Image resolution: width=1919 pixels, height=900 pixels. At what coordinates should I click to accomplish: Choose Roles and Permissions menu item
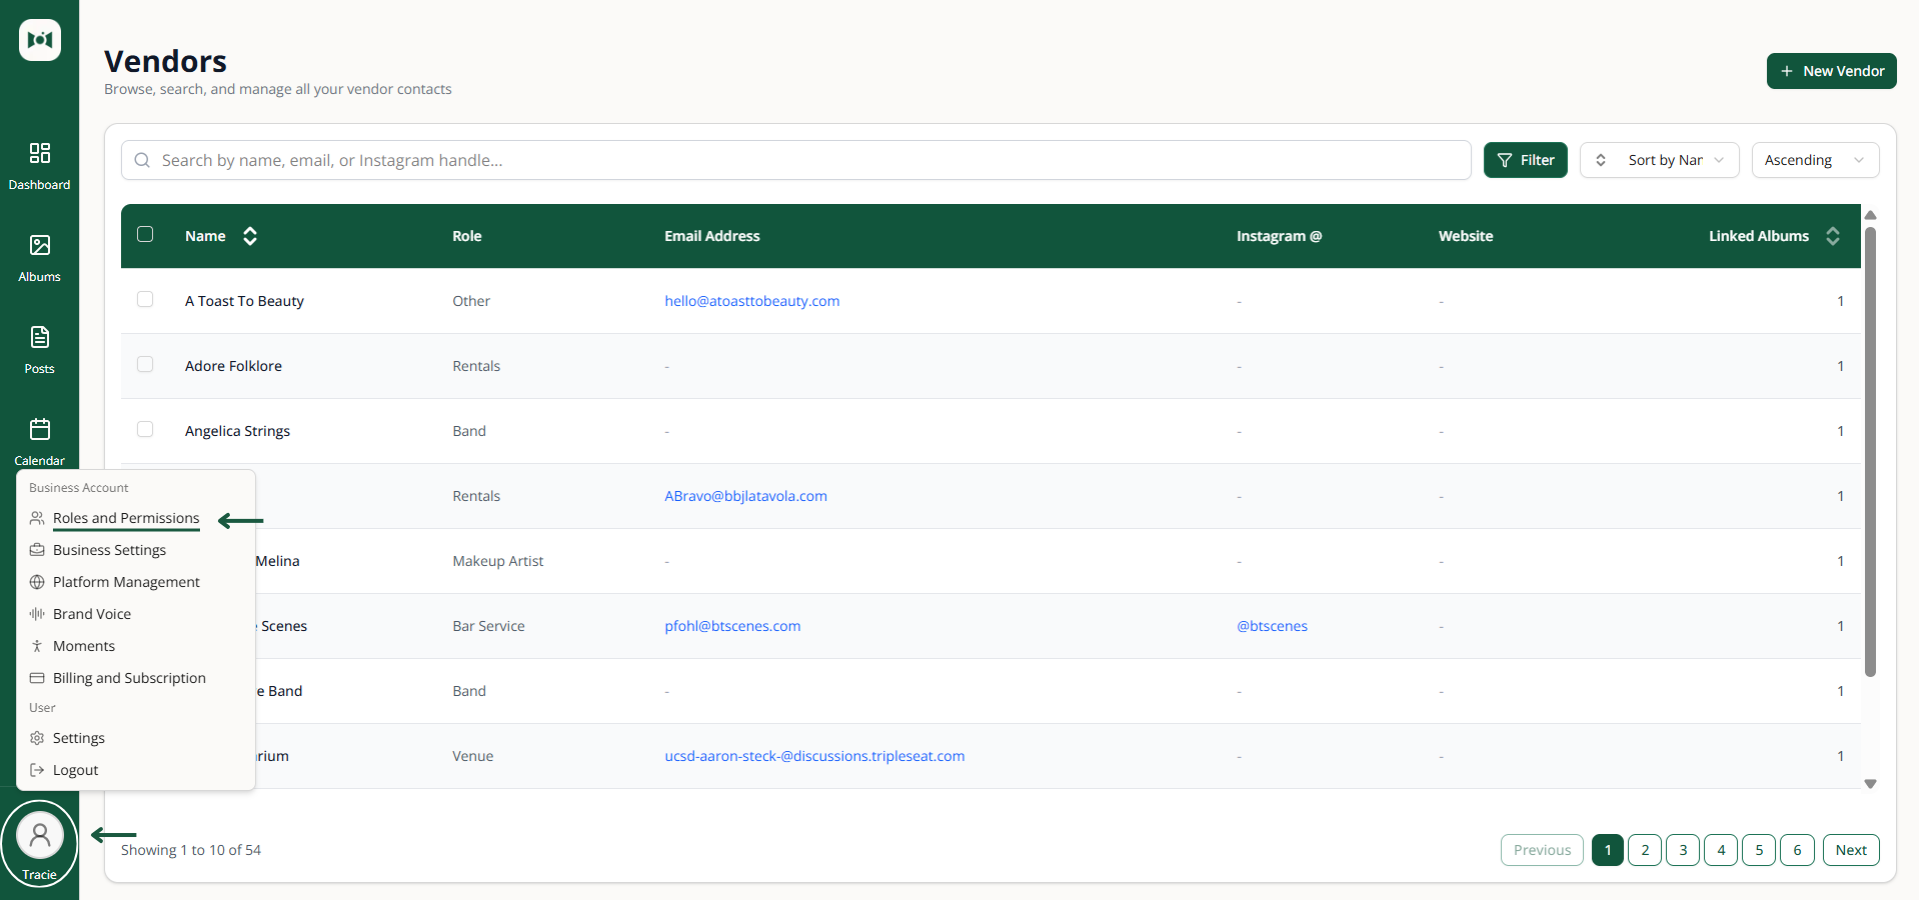point(126,518)
